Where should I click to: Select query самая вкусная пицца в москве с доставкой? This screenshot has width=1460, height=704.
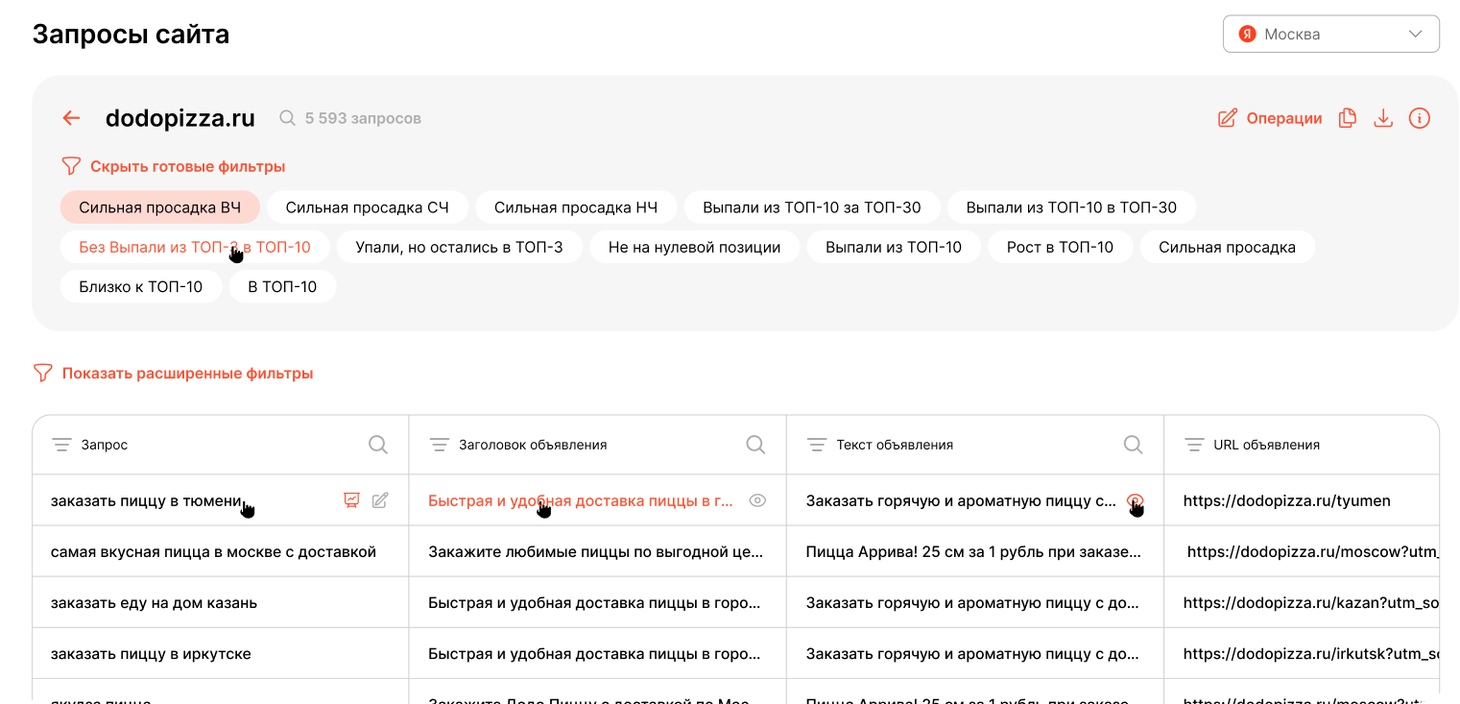(213, 551)
